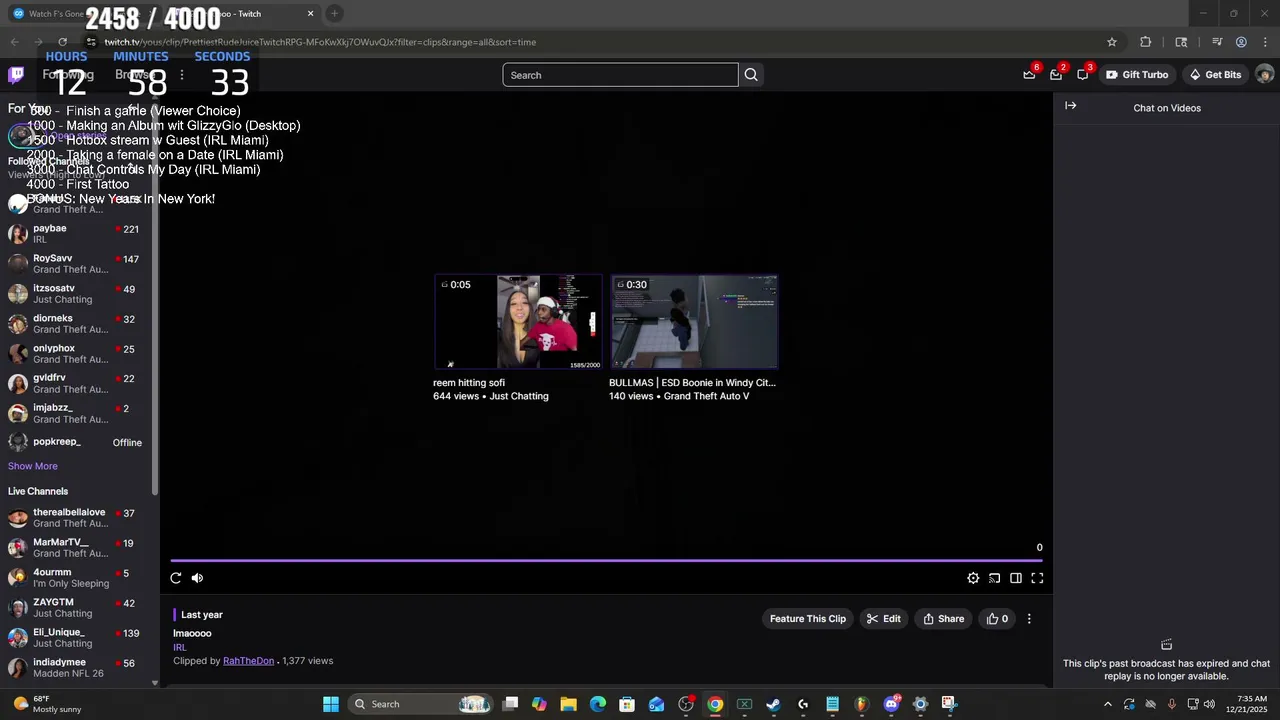
Task: Open the diorneks channel in sidebar
Action: [78, 324]
